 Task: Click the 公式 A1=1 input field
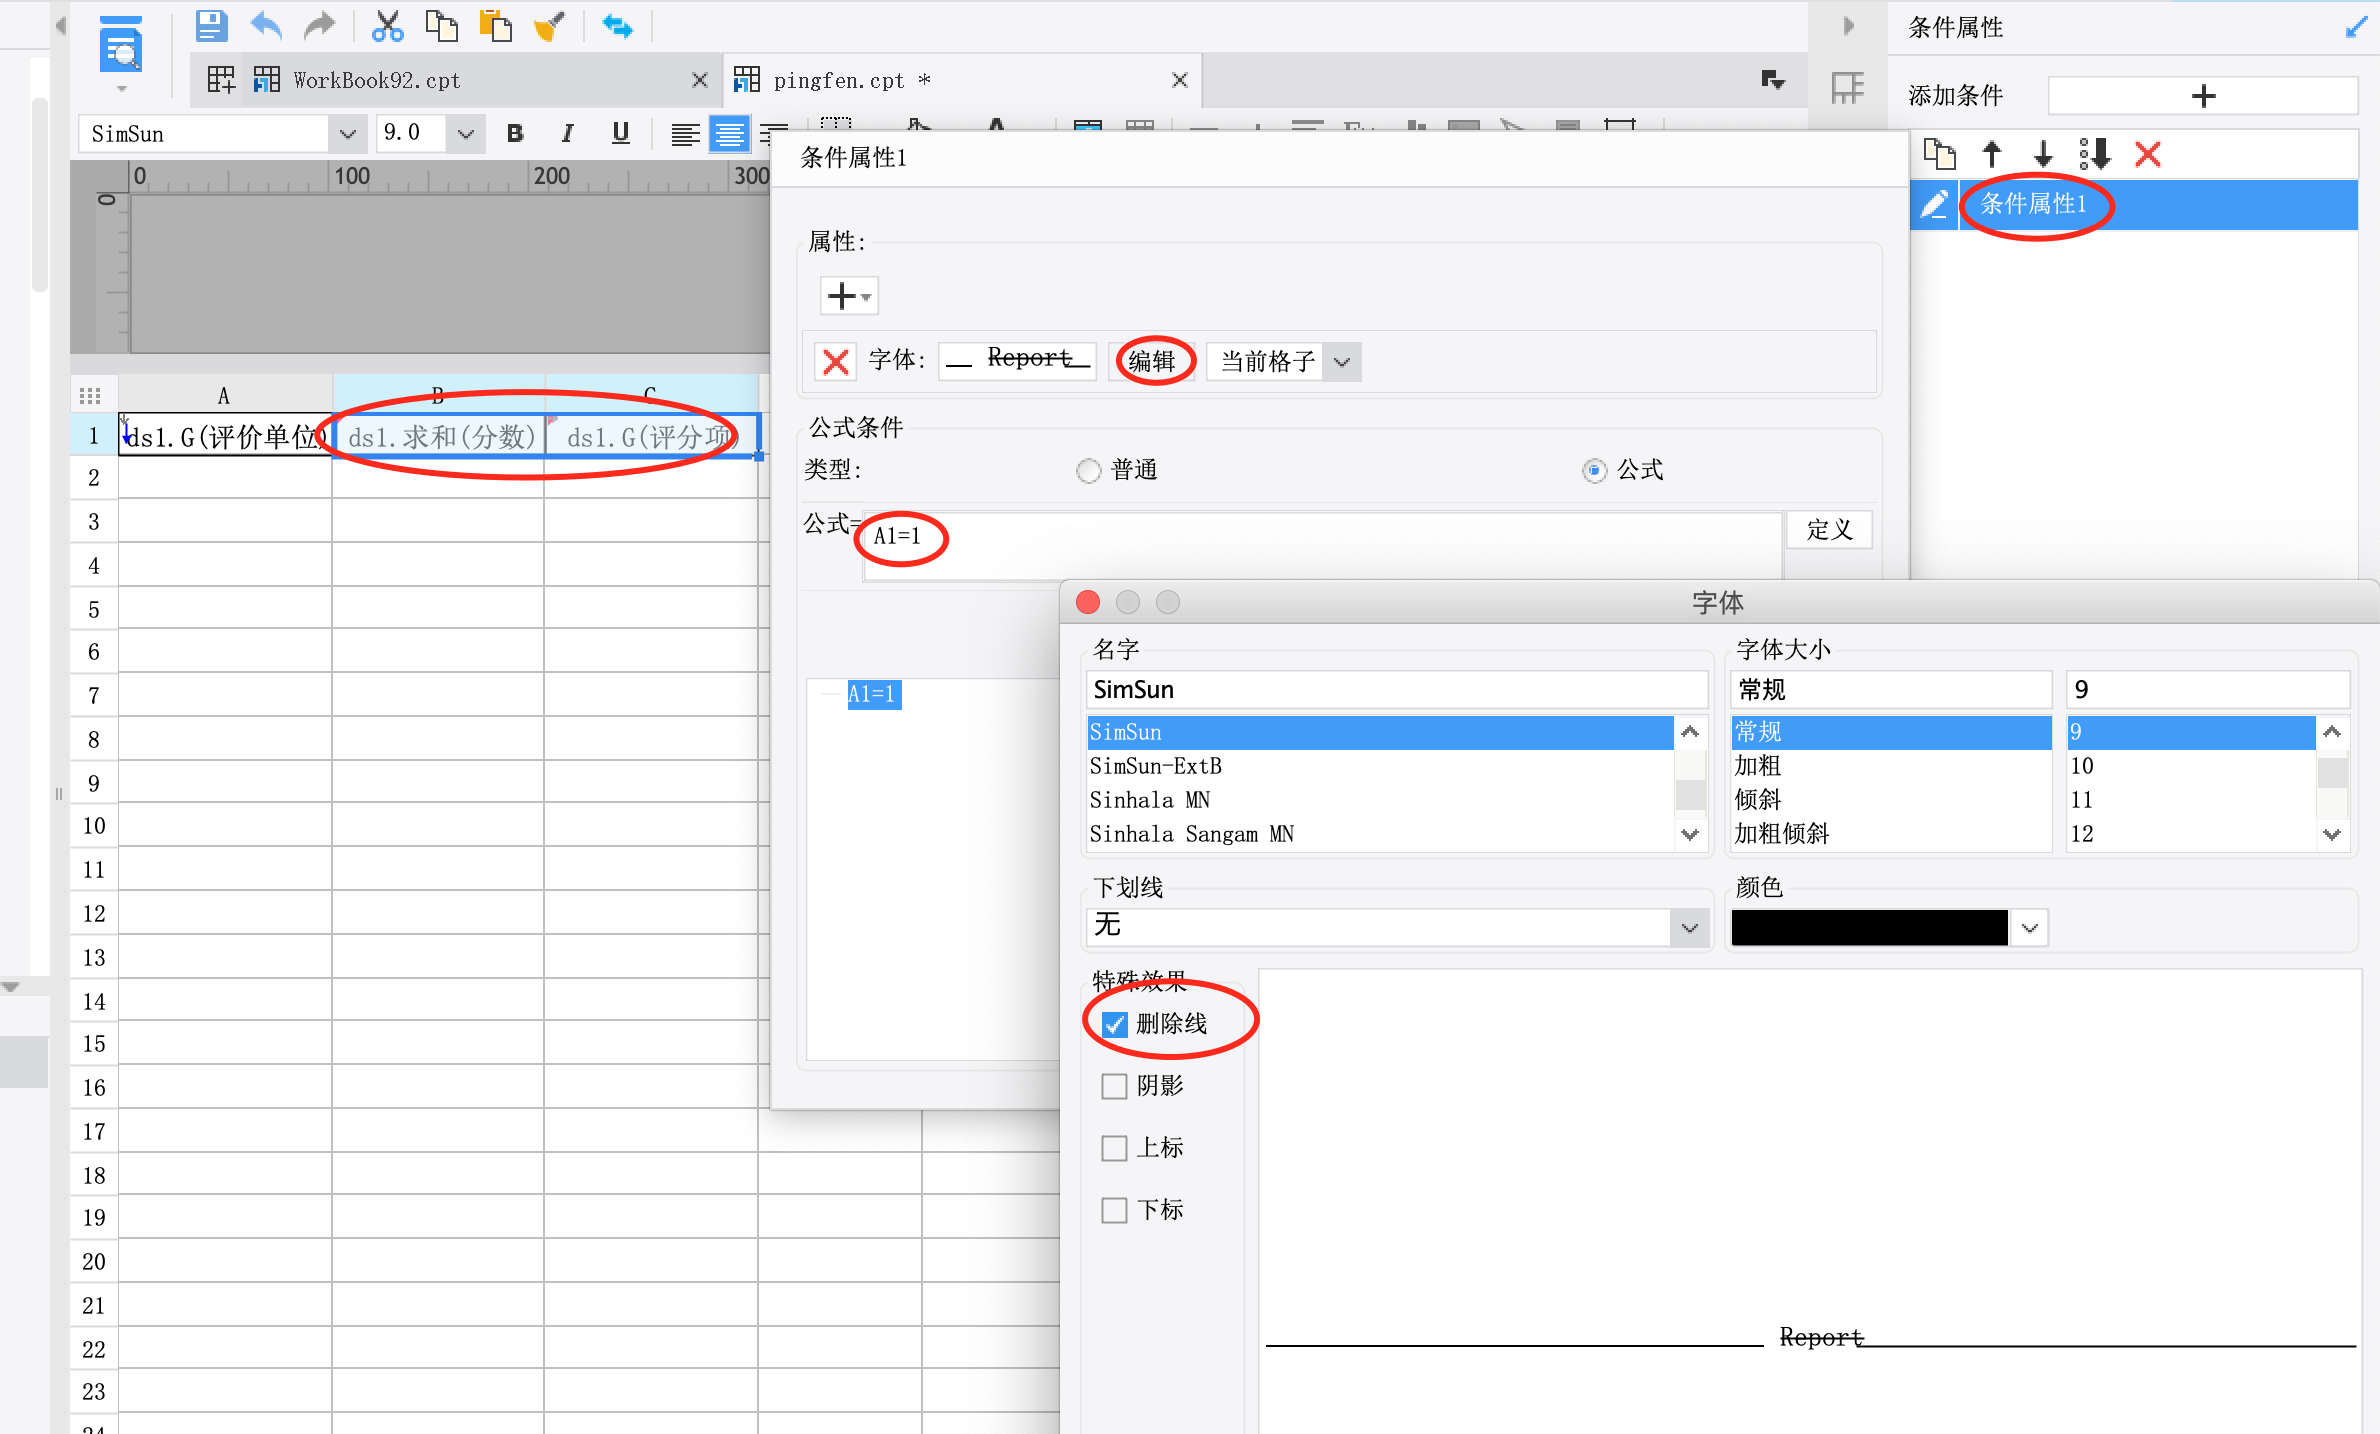pos(1323,546)
